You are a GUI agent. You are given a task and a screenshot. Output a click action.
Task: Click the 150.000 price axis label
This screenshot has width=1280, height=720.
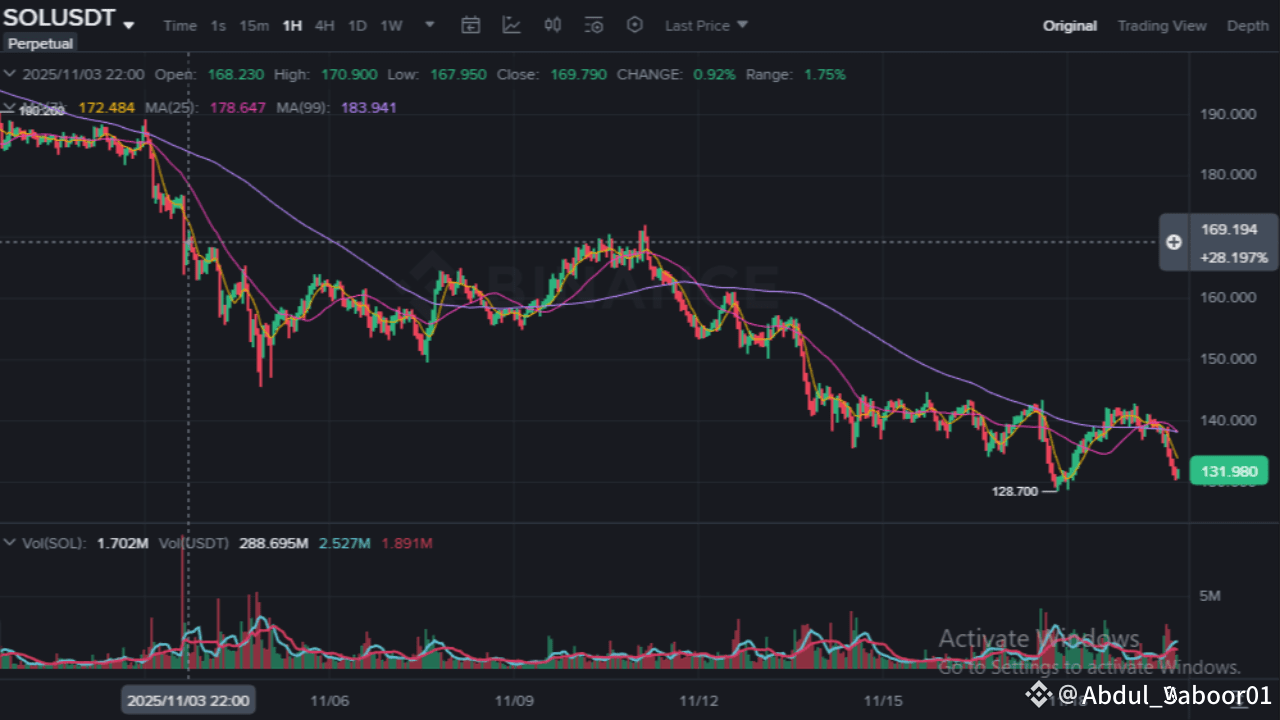(1228, 358)
